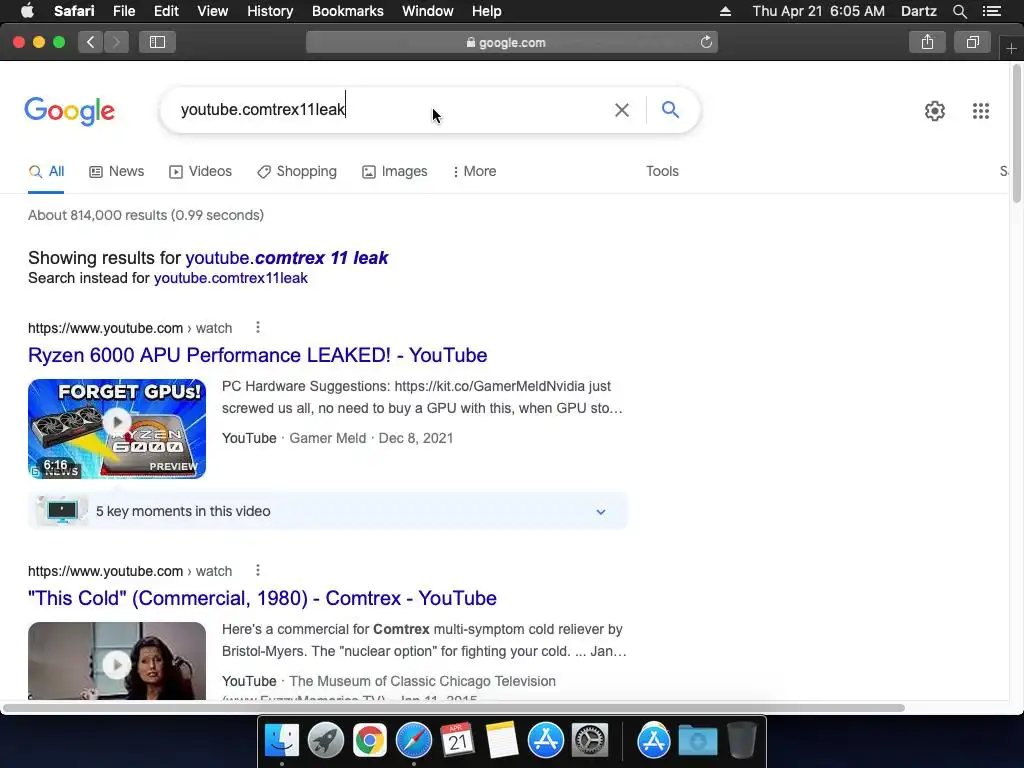The image size is (1024, 768).
Task: Open the More search filters dropdown
Action: (x=475, y=171)
